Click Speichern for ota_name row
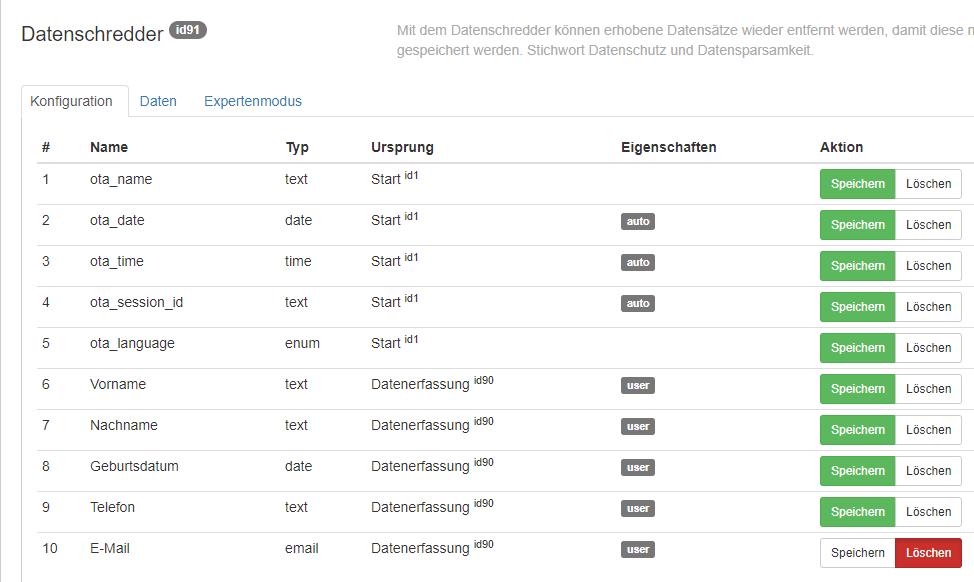The width and height of the screenshot is (974, 582). tap(857, 184)
